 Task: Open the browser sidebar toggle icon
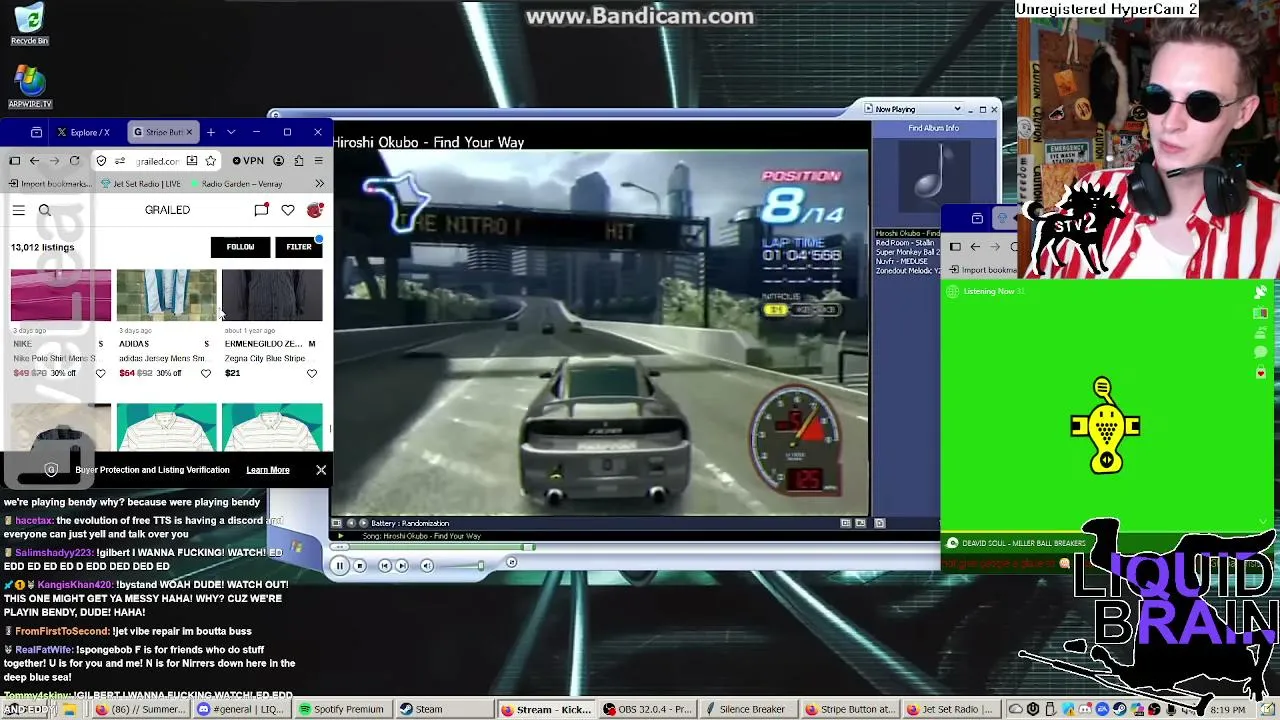[x=15, y=161]
